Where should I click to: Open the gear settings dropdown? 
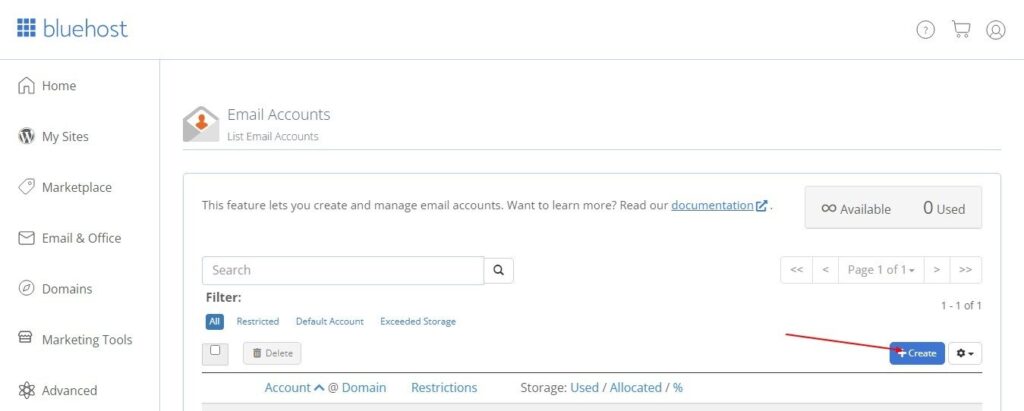tap(965, 353)
